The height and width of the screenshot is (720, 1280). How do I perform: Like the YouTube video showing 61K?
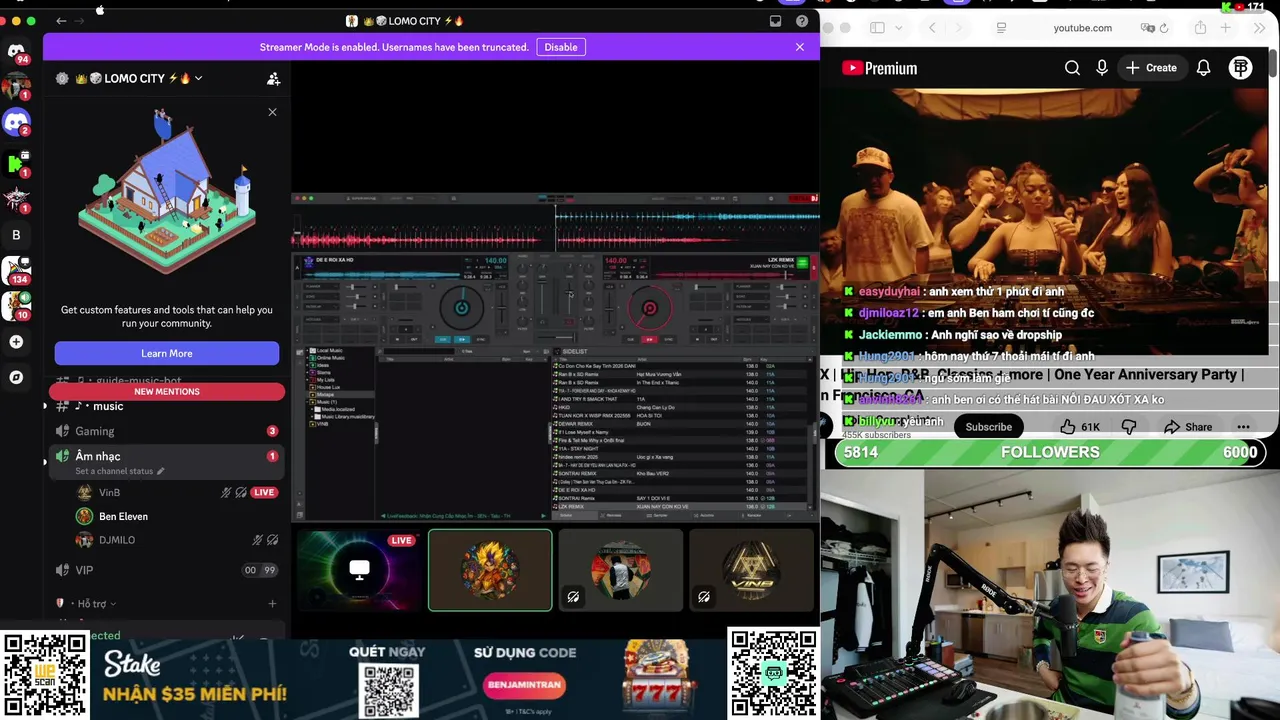1079,427
